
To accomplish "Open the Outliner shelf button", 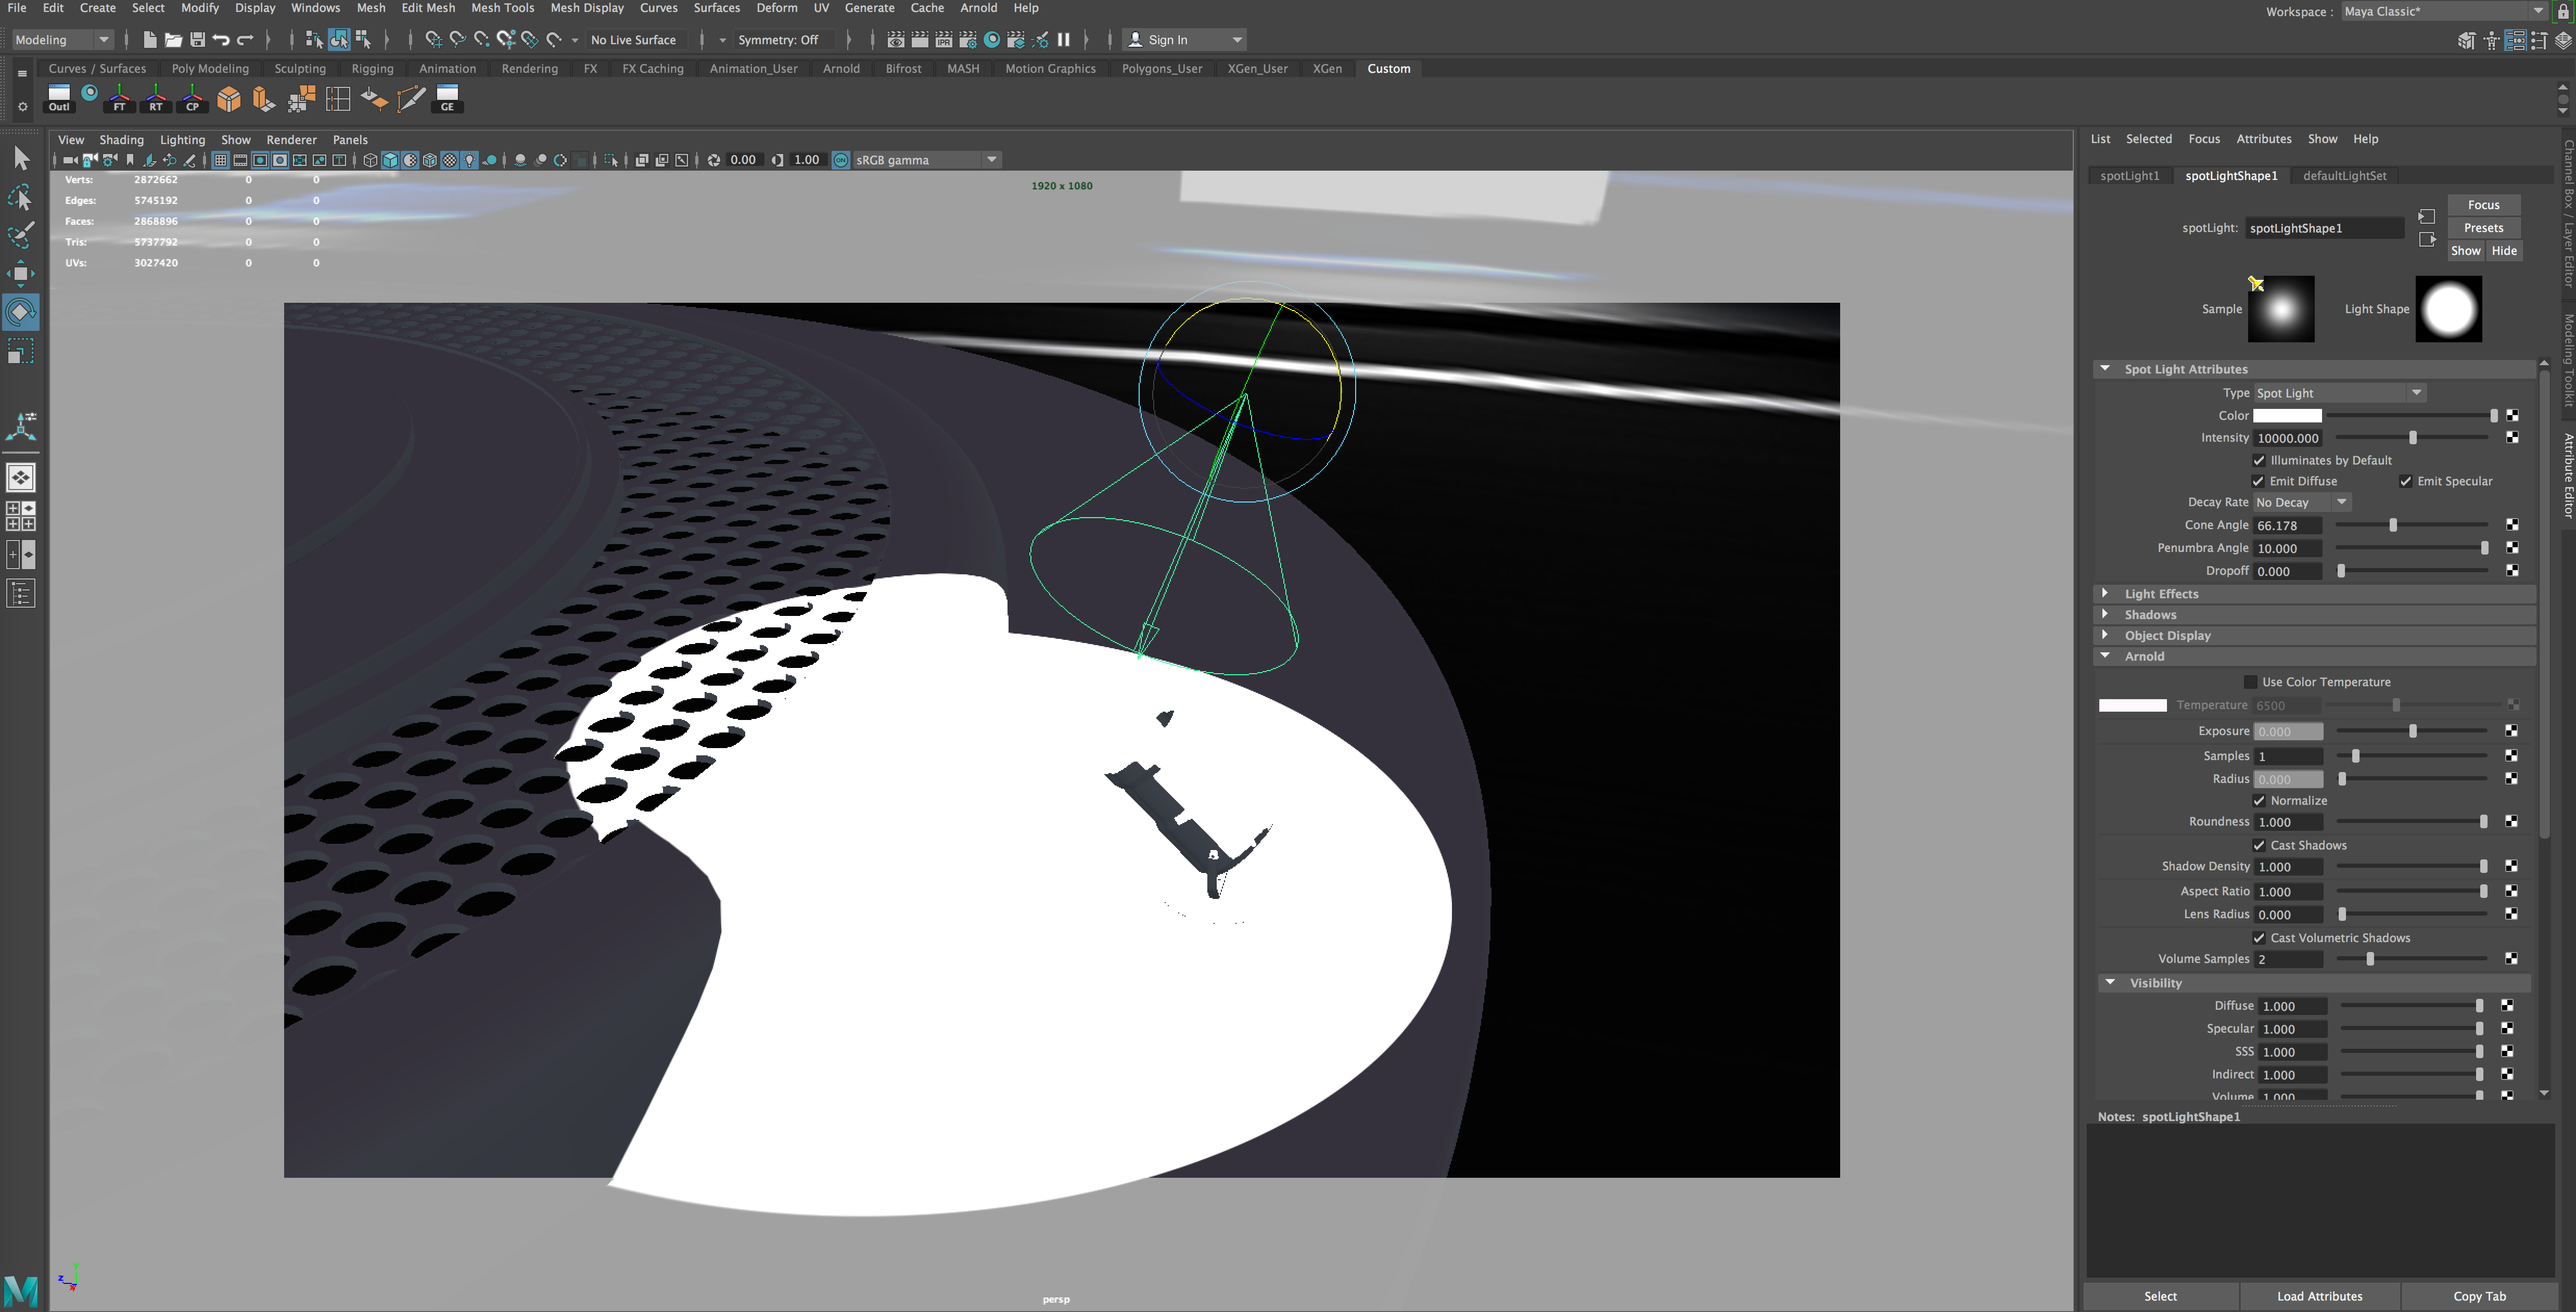I will coord(59,98).
